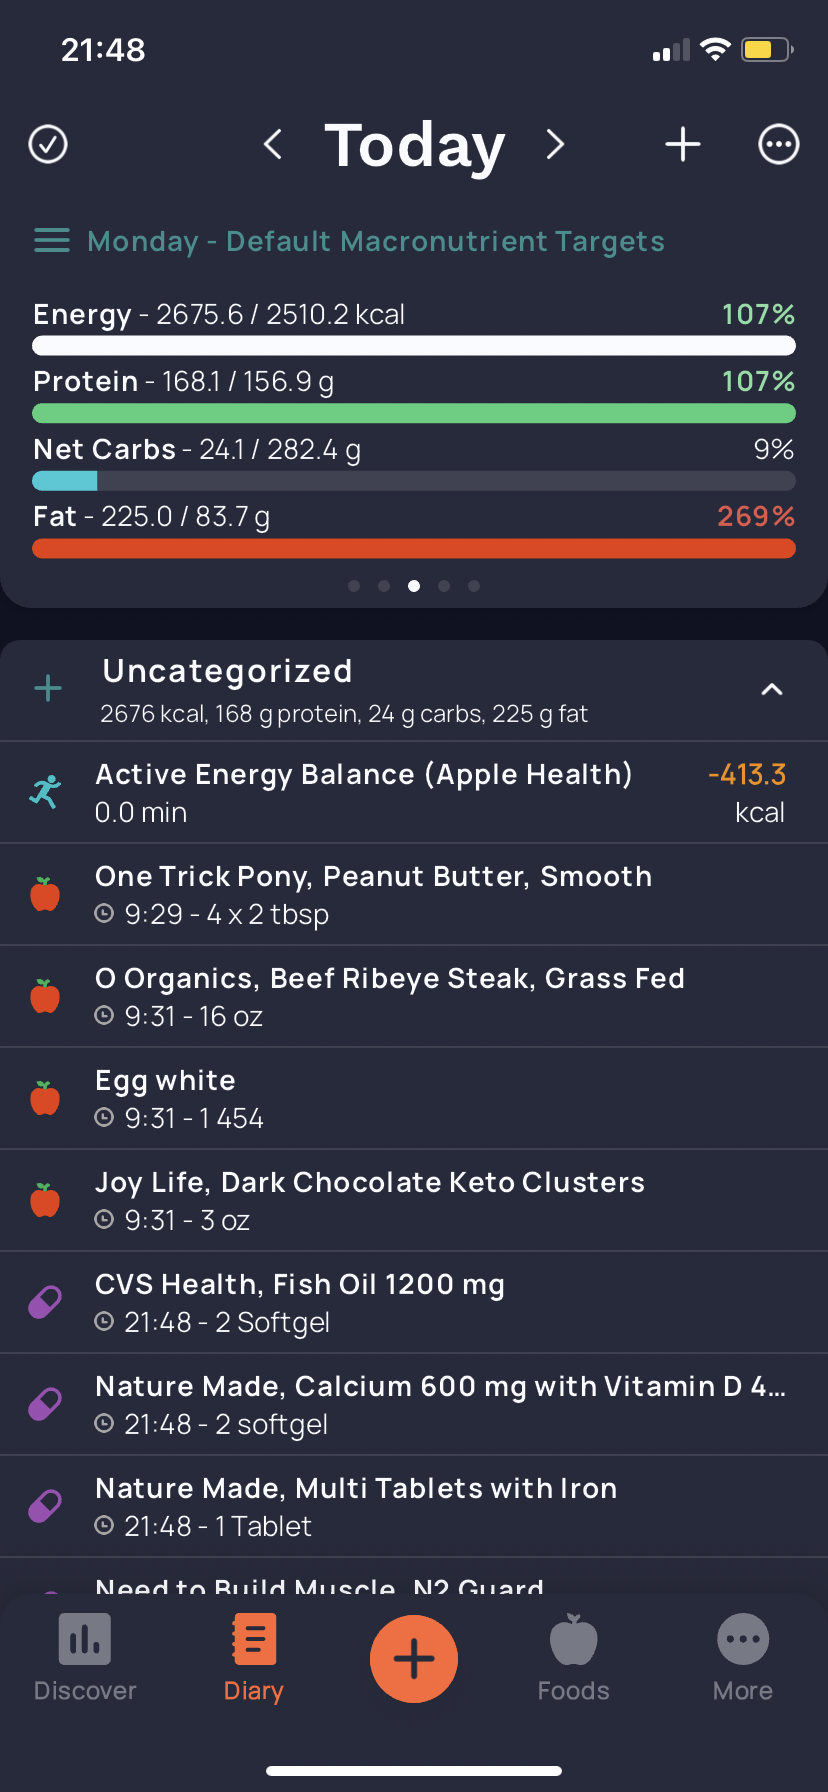Select the first summary page dot
This screenshot has height=1792, width=828.
354,586
